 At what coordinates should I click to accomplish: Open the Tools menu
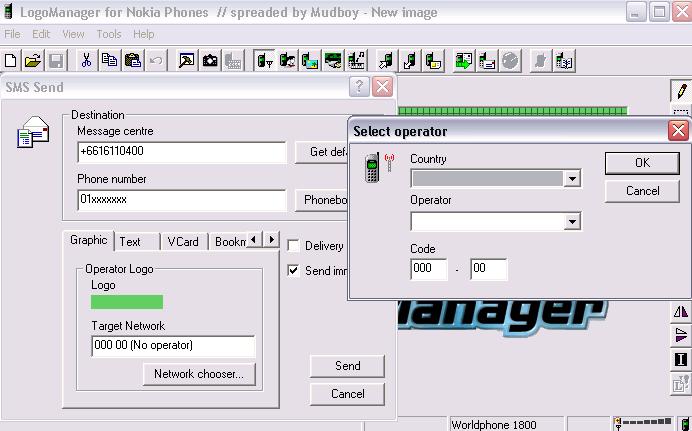tap(109, 34)
